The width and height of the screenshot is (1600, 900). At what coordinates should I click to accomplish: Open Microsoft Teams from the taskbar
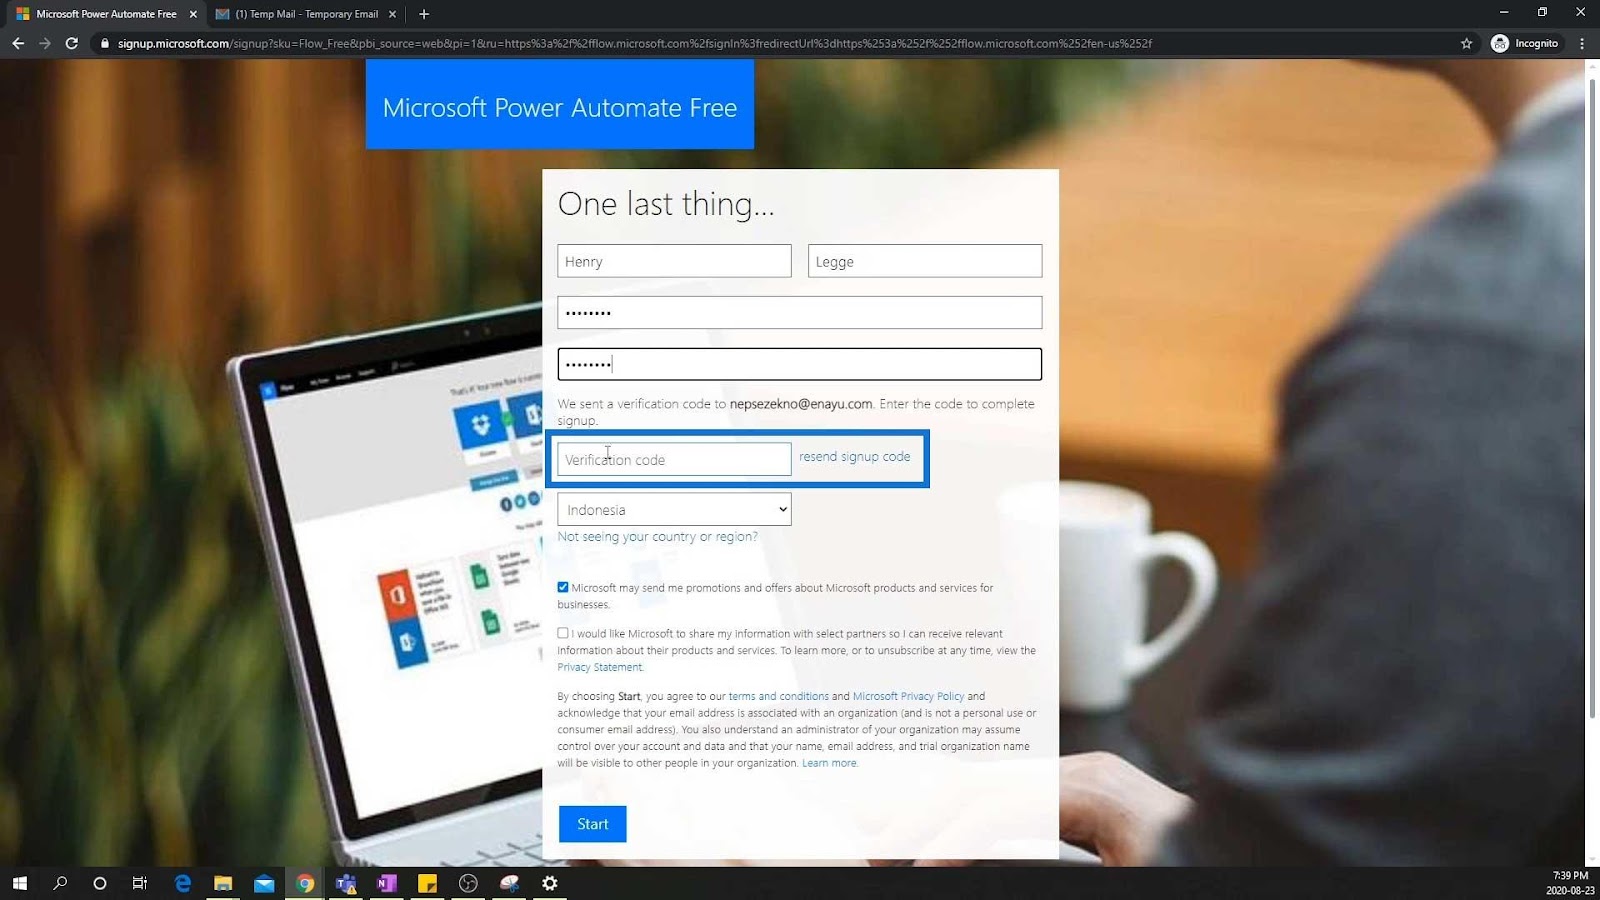point(346,883)
